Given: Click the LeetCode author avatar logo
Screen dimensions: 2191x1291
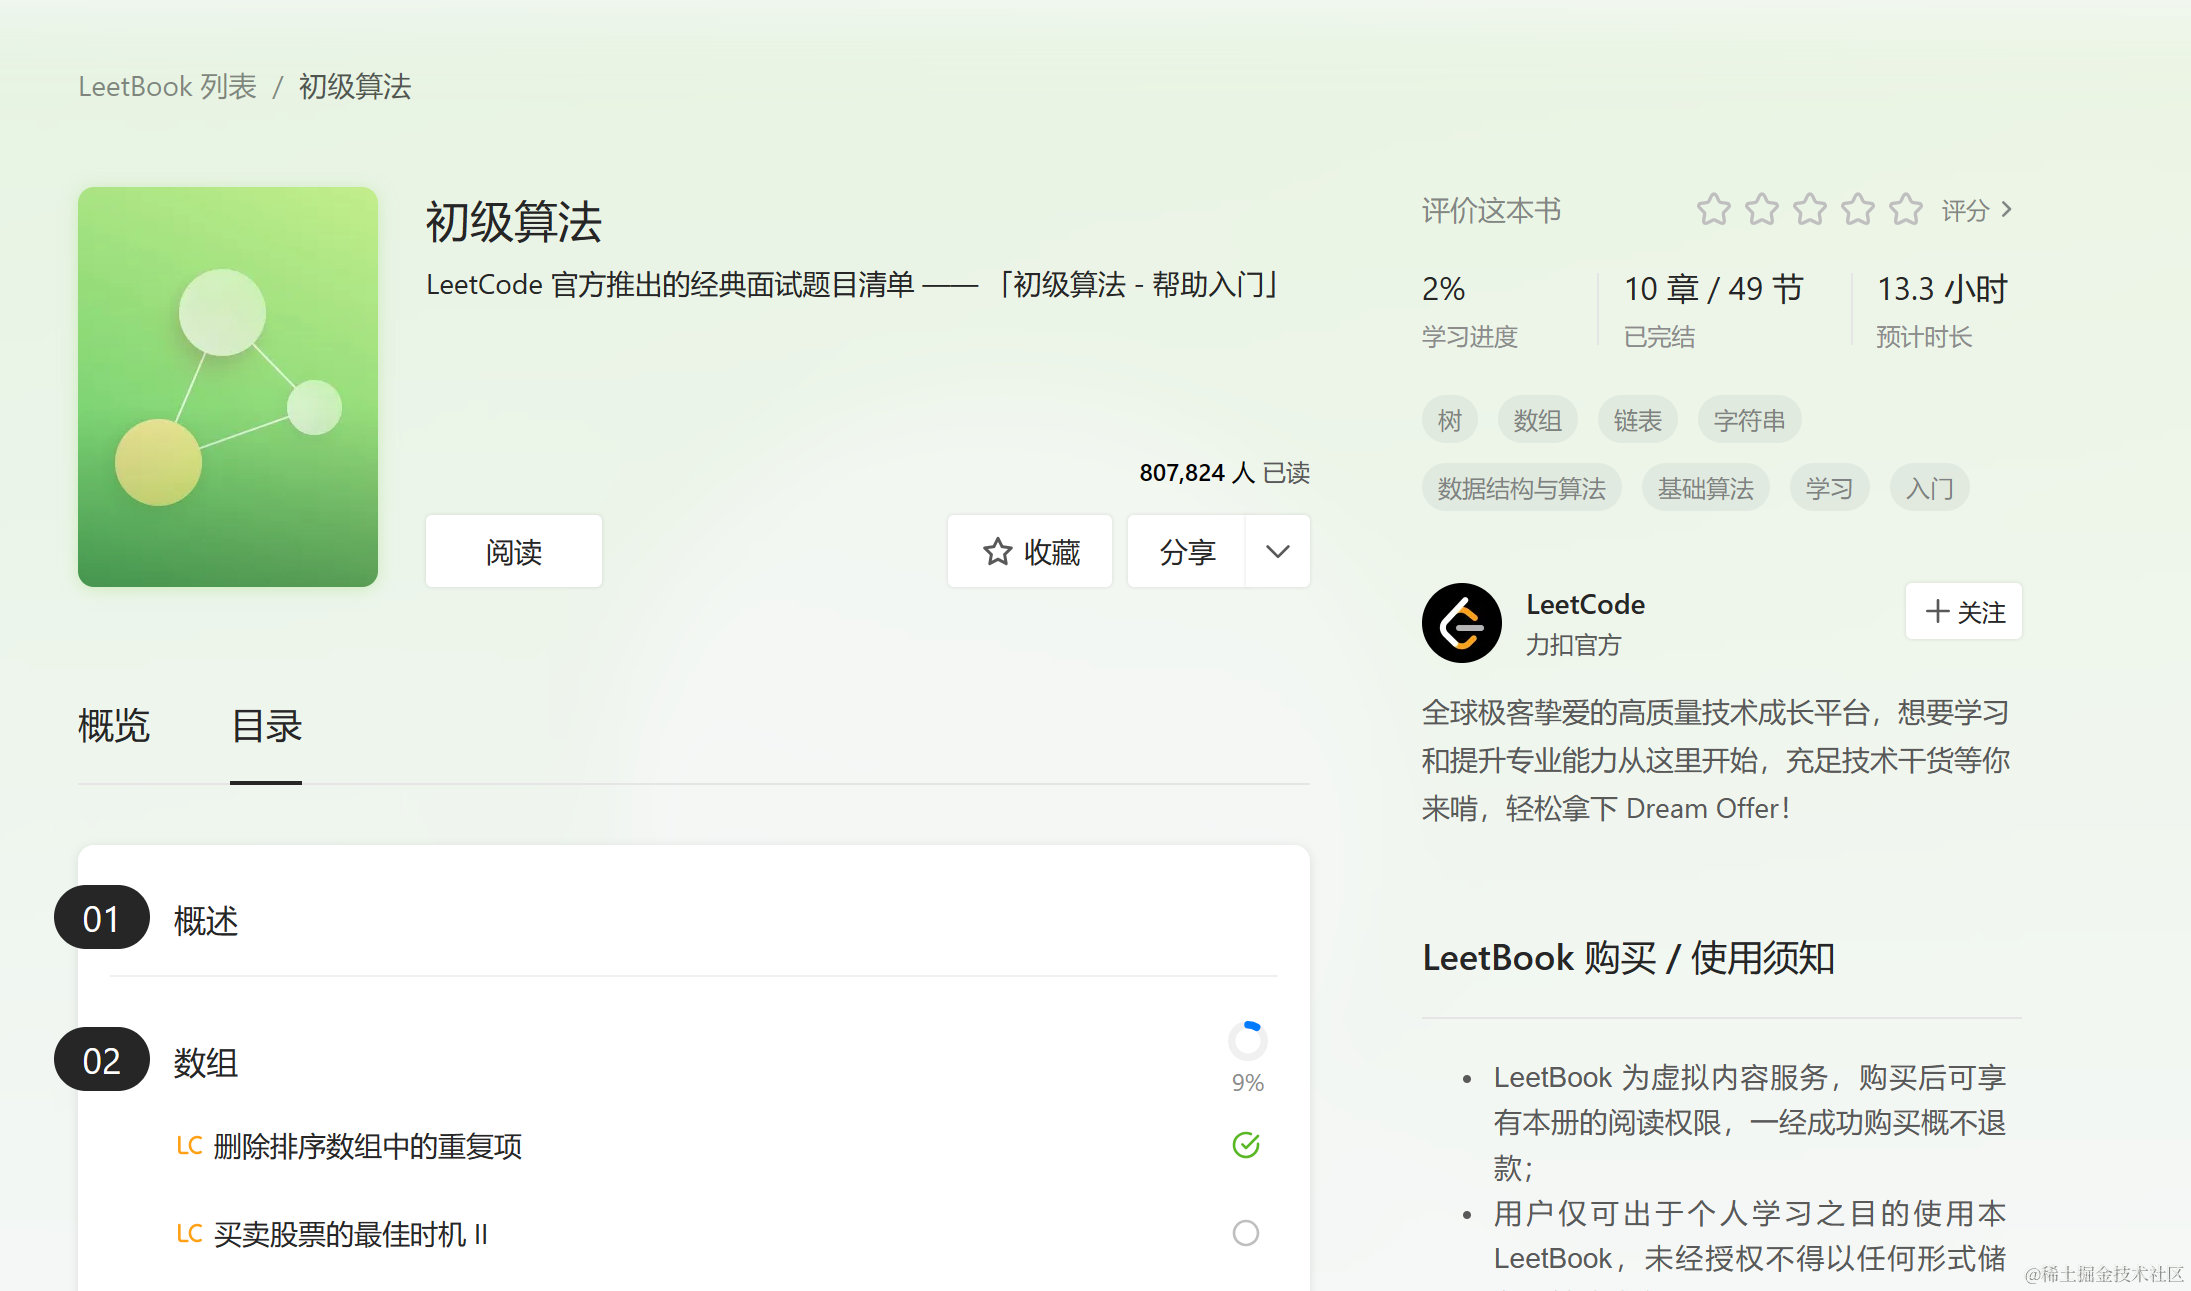Looking at the screenshot, I should [1461, 623].
